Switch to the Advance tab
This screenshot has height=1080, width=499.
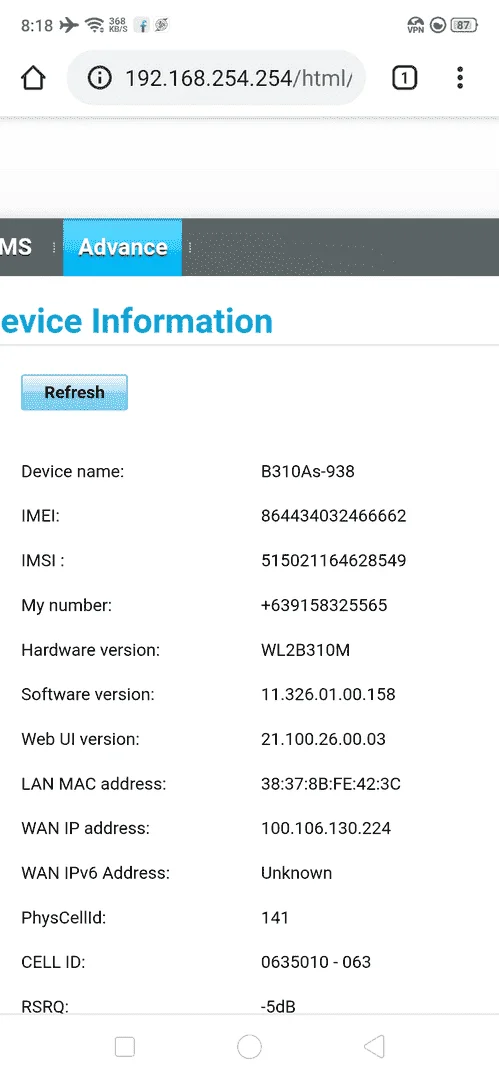pos(123,247)
